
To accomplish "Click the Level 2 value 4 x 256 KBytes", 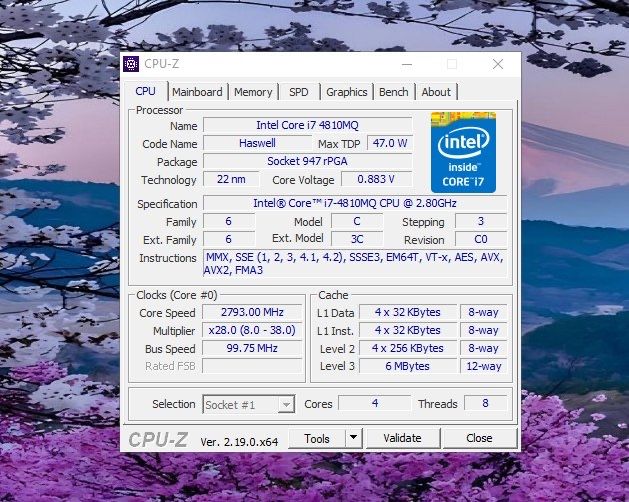I will pos(408,348).
